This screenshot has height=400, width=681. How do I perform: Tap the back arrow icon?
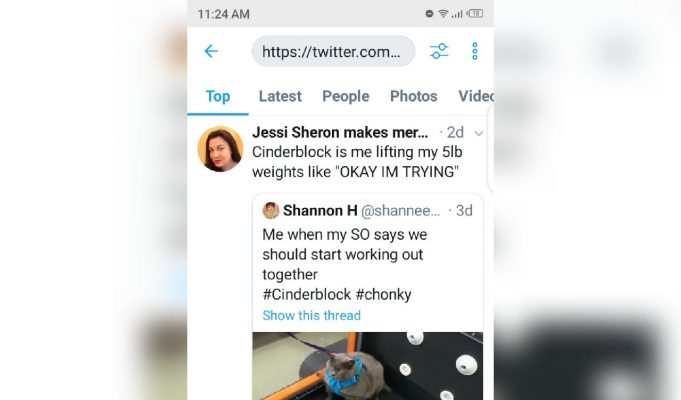pyautogui.click(x=211, y=51)
